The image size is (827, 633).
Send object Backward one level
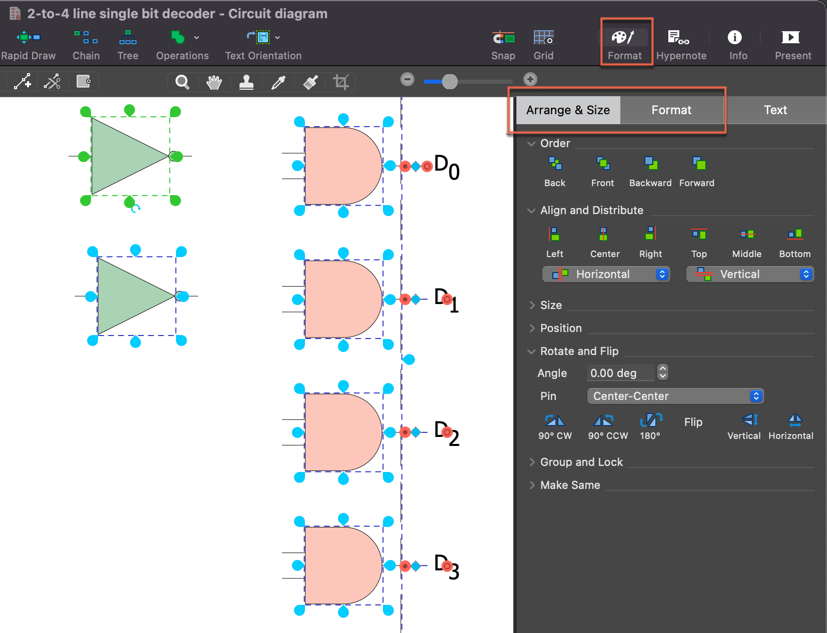click(x=650, y=172)
